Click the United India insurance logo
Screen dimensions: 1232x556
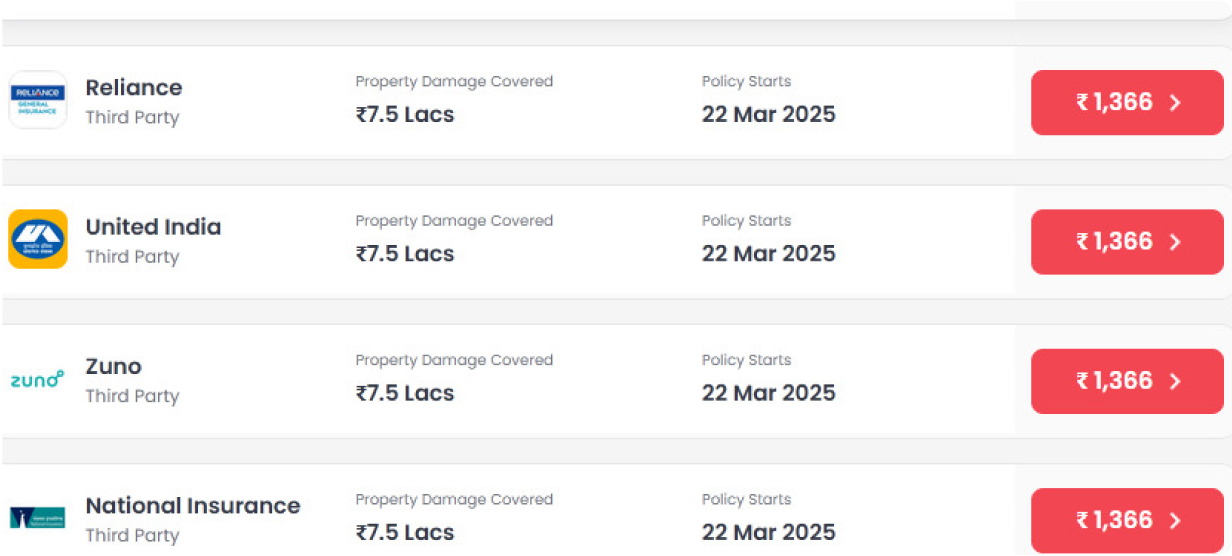(38, 239)
